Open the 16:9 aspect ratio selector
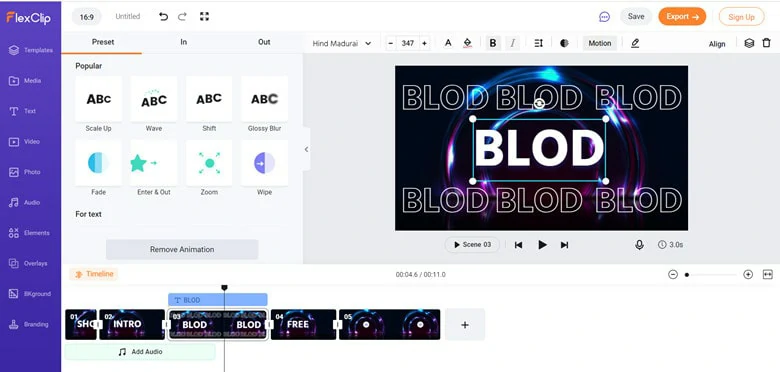The width and height of the screenshot is (780, 372). pyautogui.click(x=87, y=17)
